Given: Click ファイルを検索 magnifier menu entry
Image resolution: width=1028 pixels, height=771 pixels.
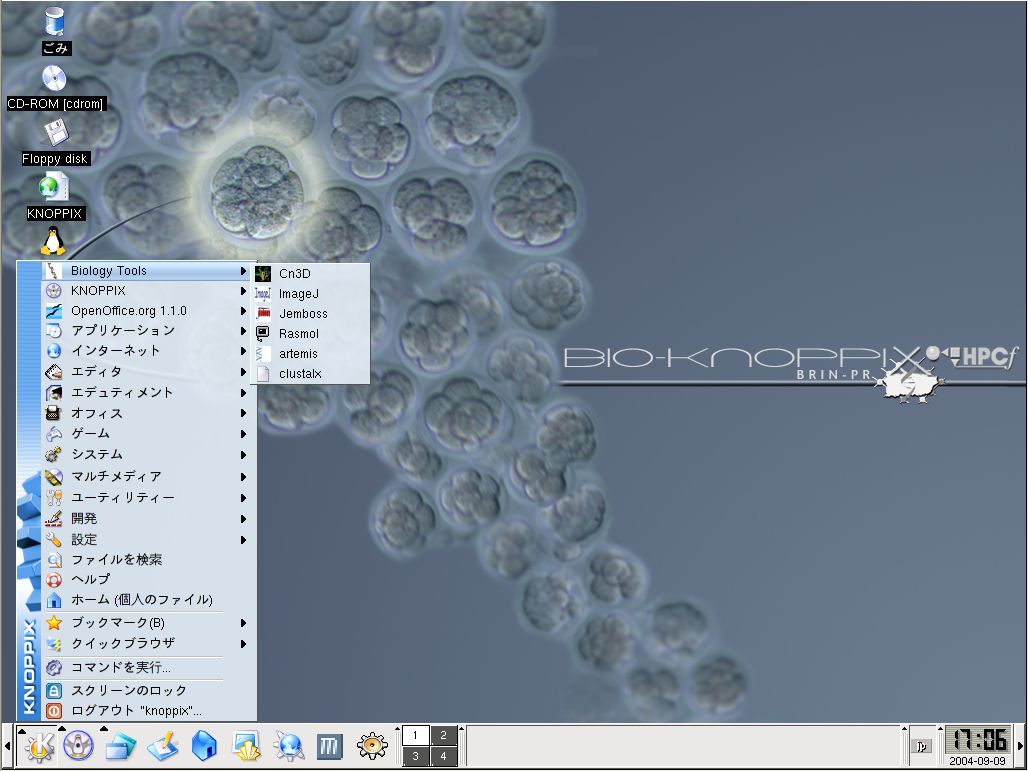Looking at the screenshot, I should point(149,560).
